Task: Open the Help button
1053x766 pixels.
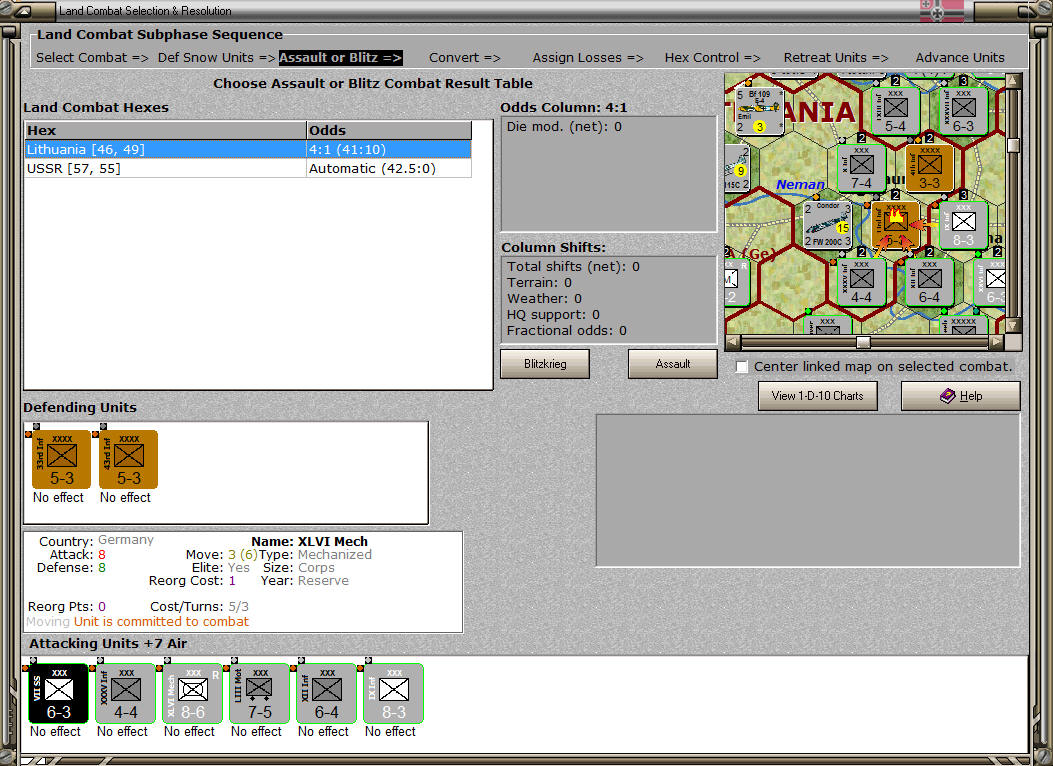Action: coord(960,396)
